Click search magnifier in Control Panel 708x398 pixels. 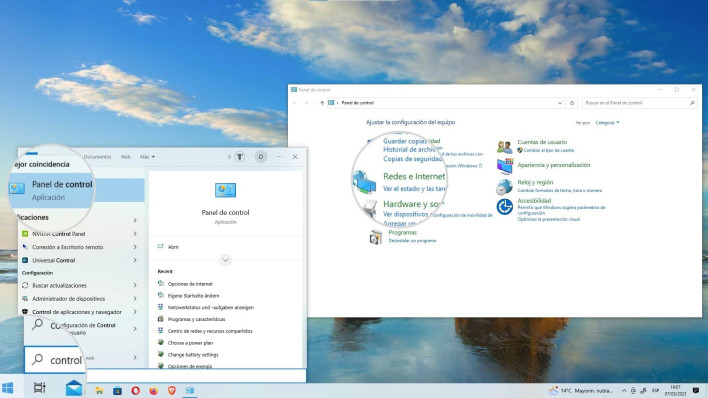click(x=692, y=103)
